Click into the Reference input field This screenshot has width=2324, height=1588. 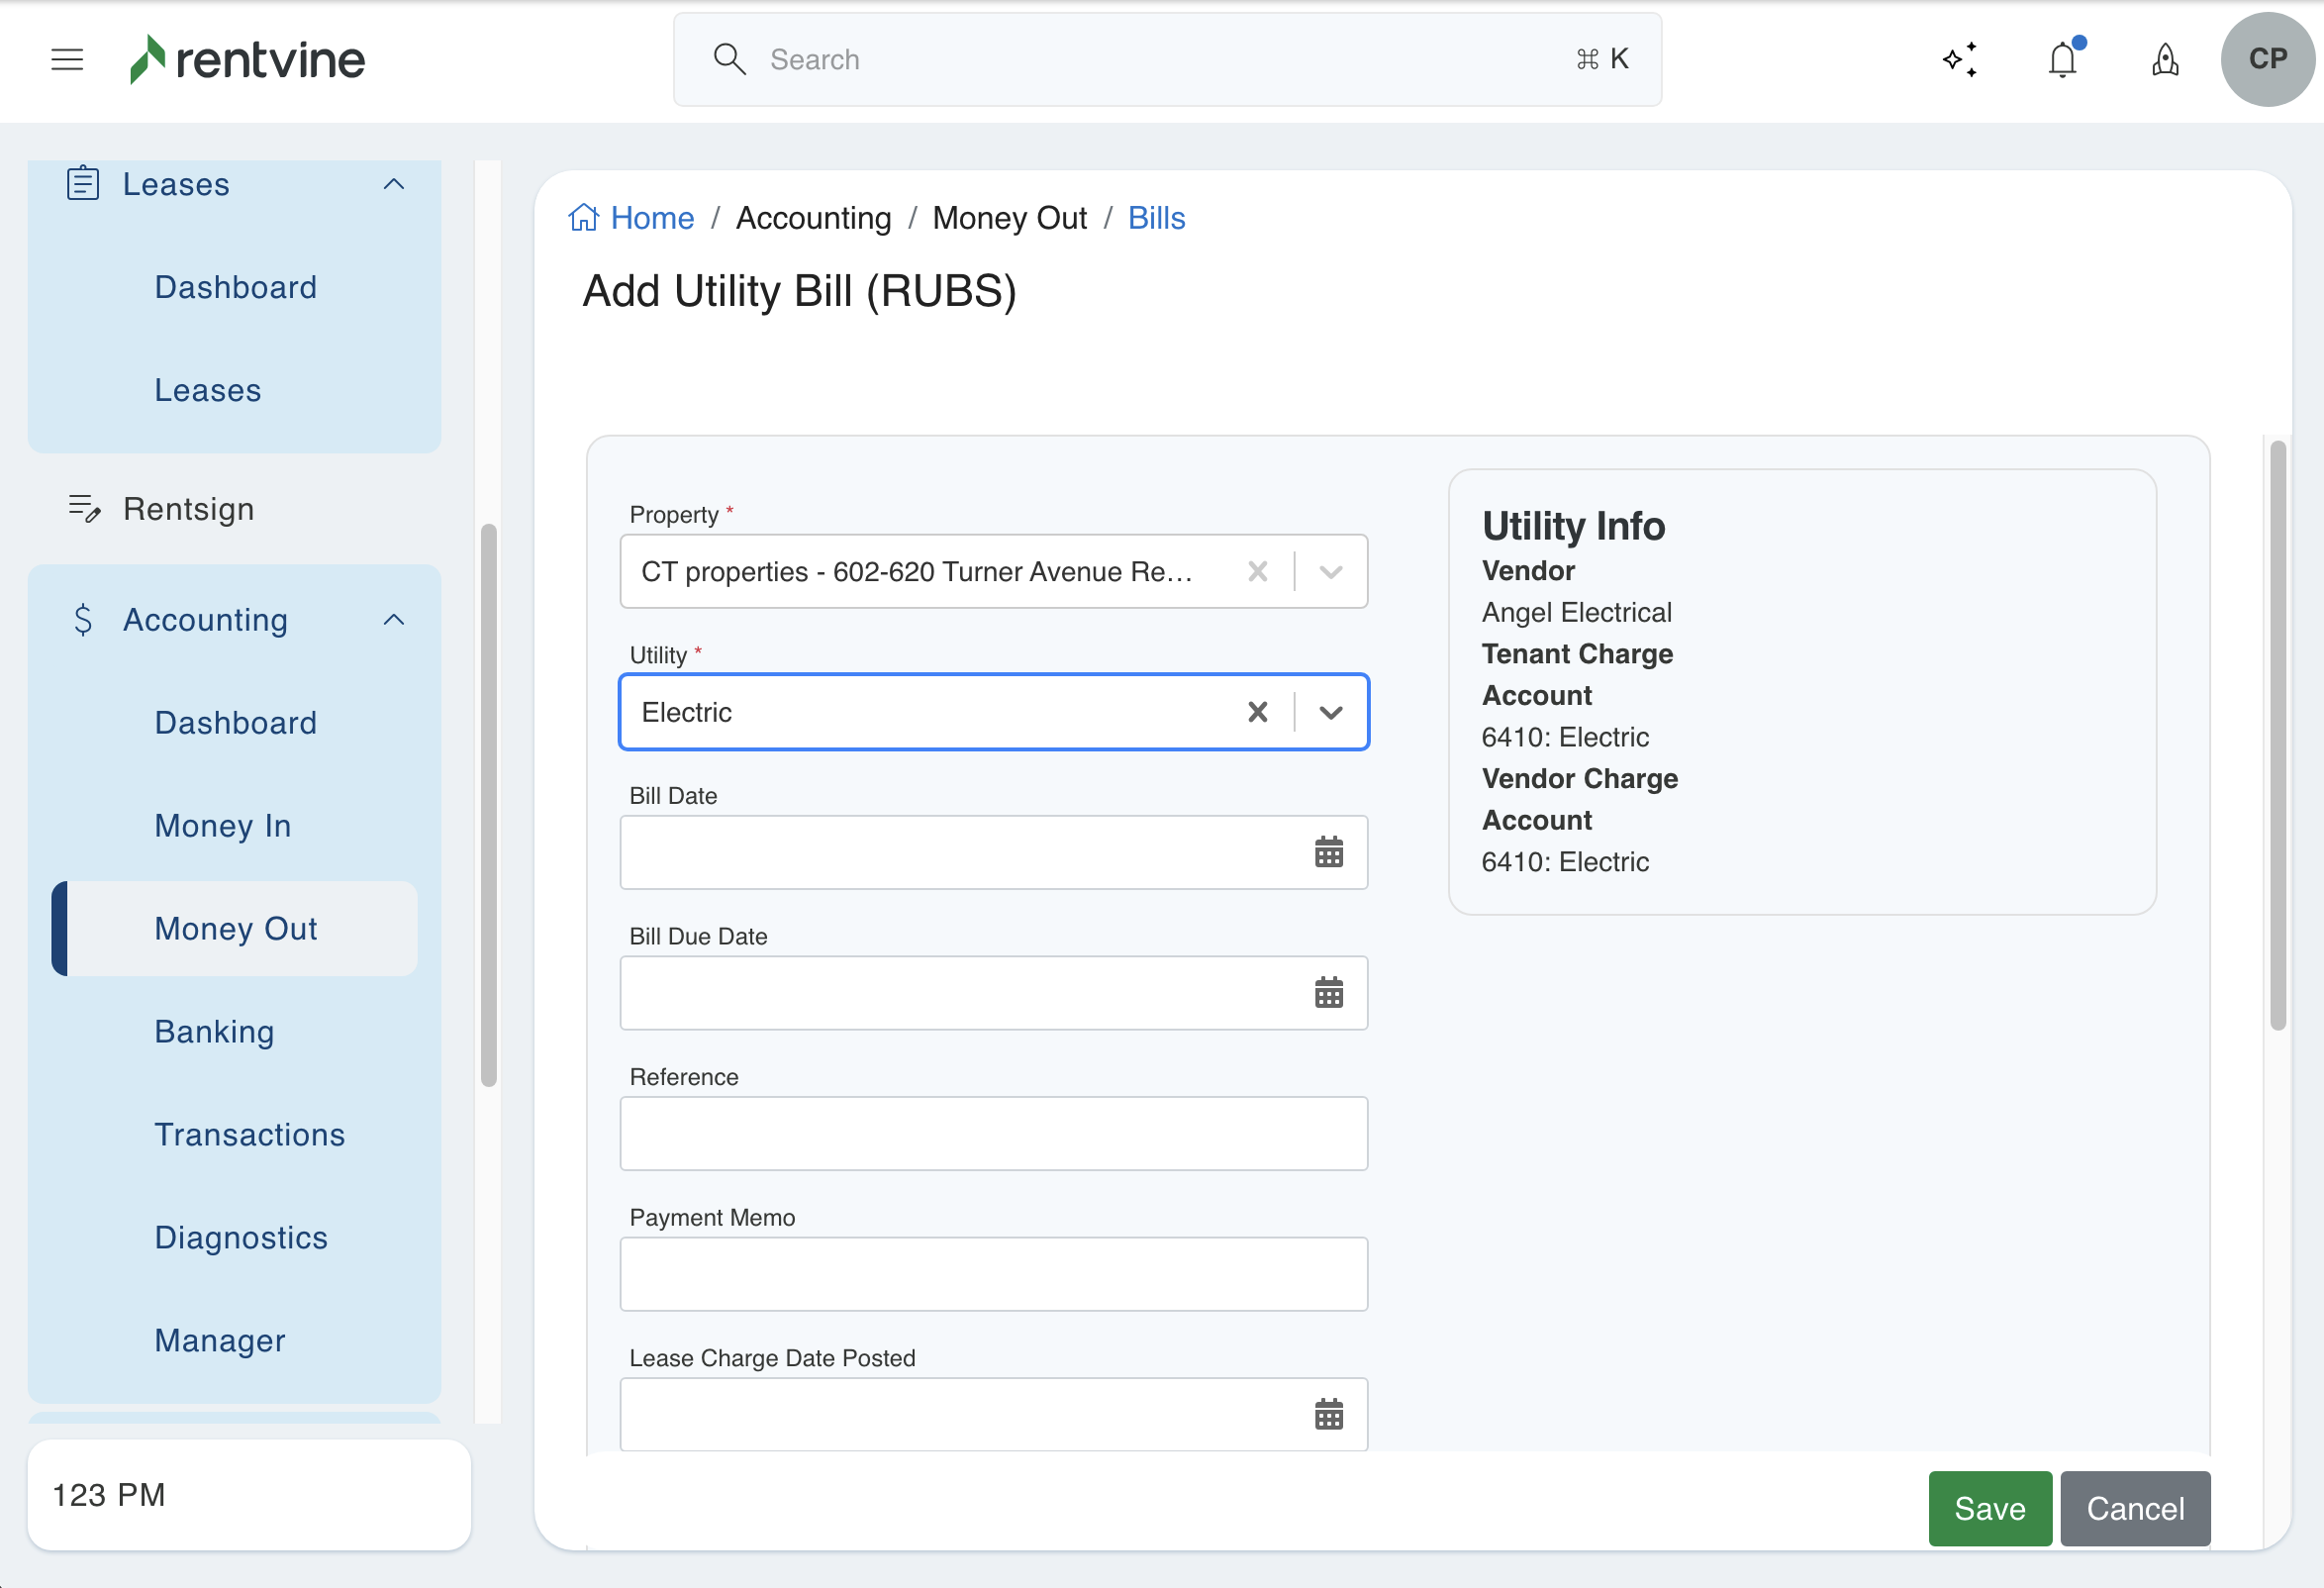click(x=993, y=1134)
